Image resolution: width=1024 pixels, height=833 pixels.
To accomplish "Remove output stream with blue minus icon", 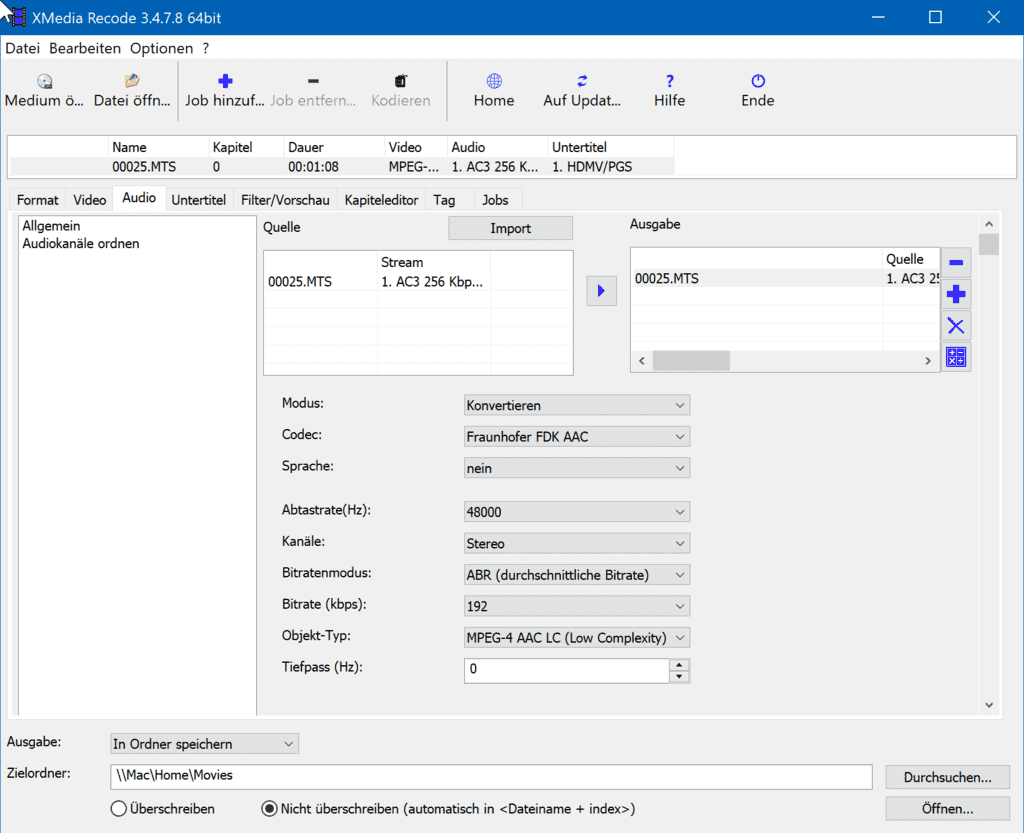I will (x=956, y=263).
